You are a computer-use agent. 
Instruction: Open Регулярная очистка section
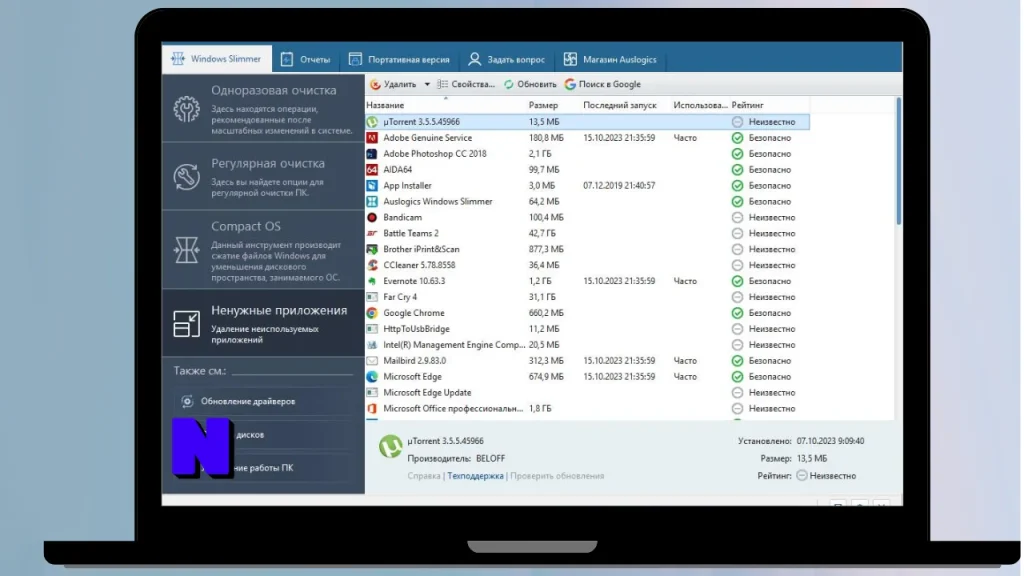[263, 176]
